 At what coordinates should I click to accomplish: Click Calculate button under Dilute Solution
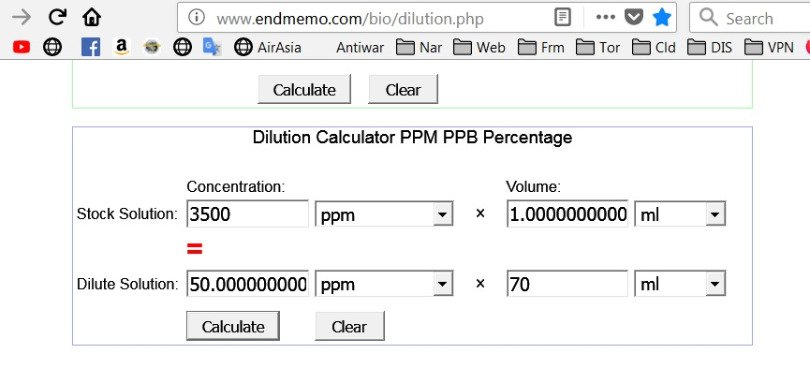(x=233, y=326)
